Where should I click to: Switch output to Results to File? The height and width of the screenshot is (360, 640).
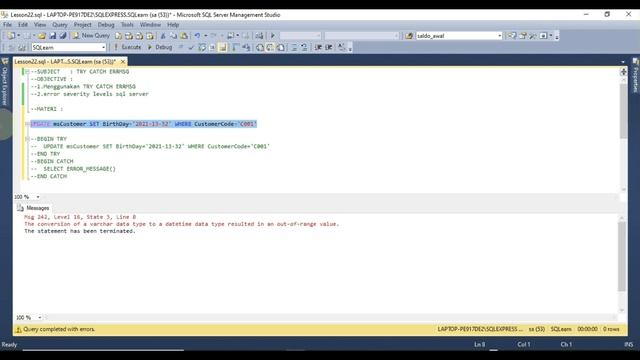tap(281, 47)
